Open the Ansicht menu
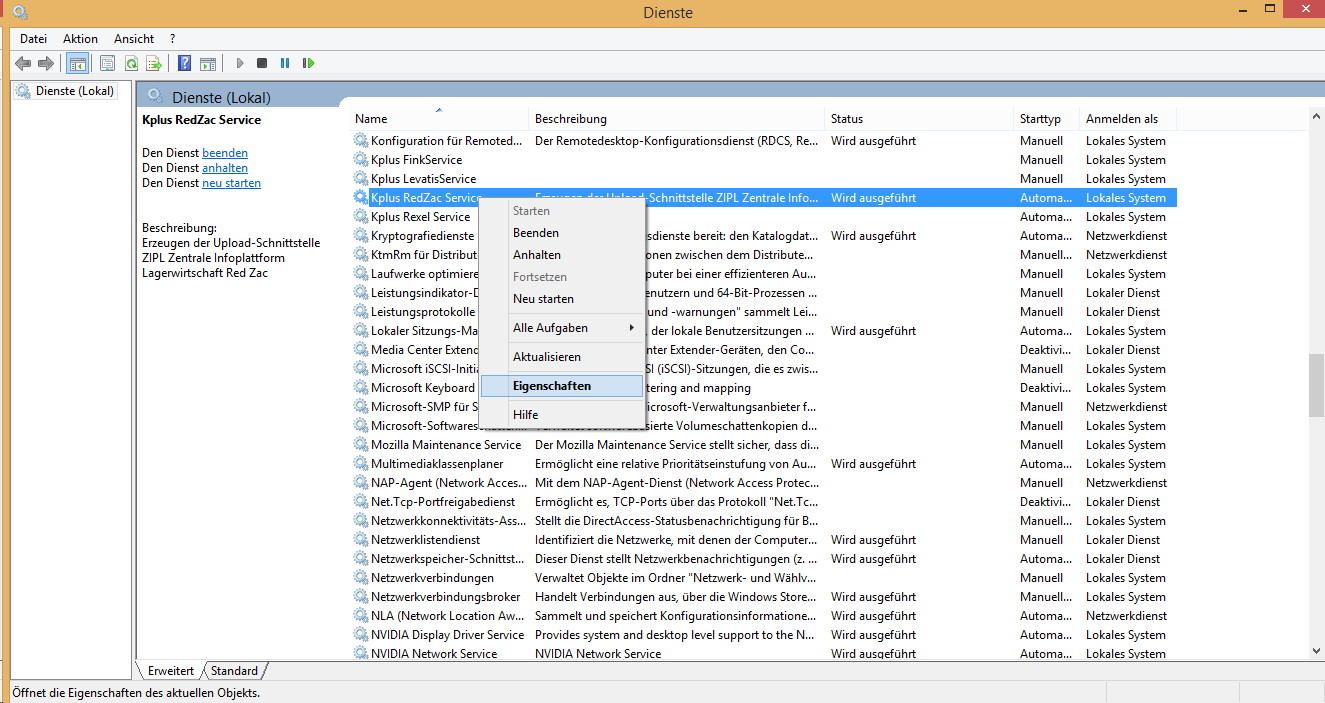This screenshot has width=1325, height=703. [134, 39]
